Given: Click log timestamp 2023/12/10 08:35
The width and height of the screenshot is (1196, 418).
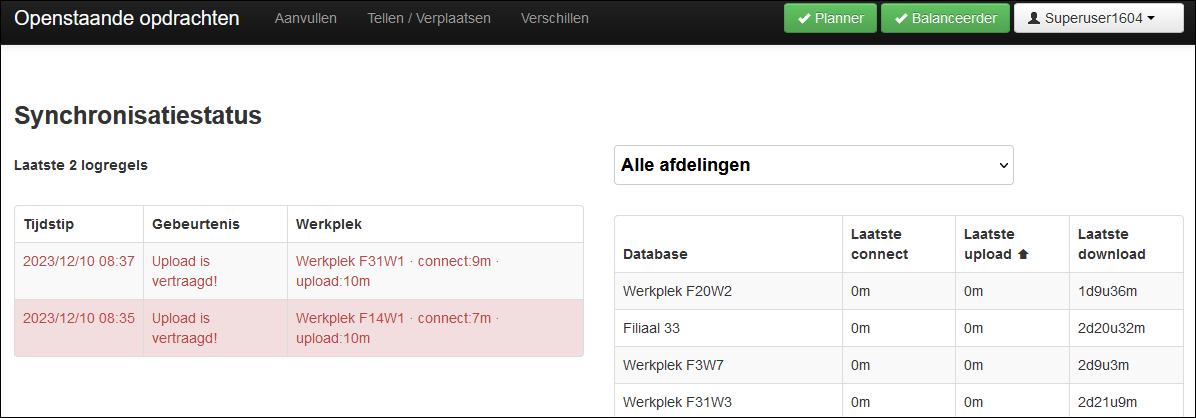Looking at the screenshot, I should coord(79,318).
